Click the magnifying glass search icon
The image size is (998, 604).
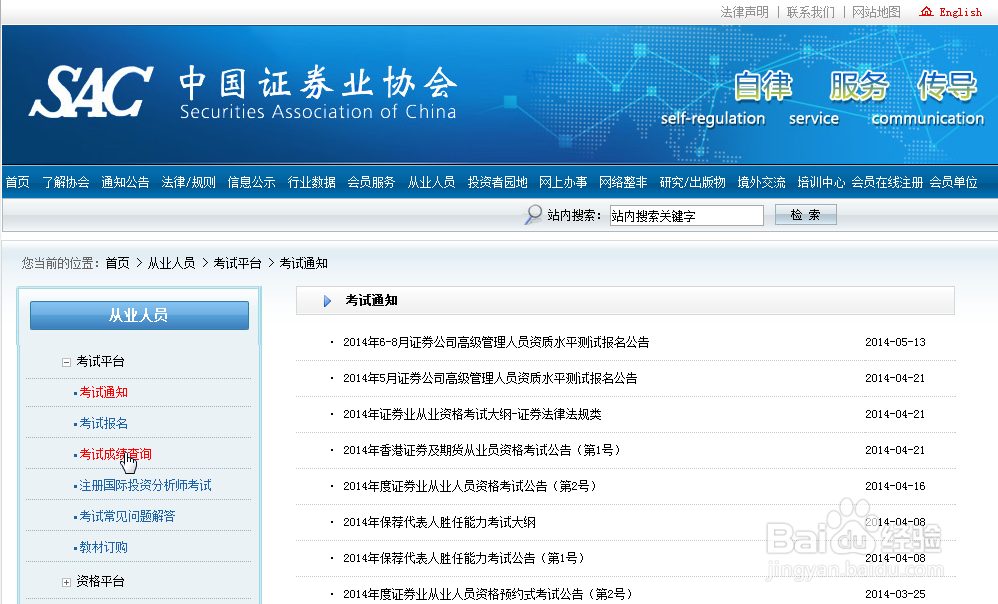(531, 214)
